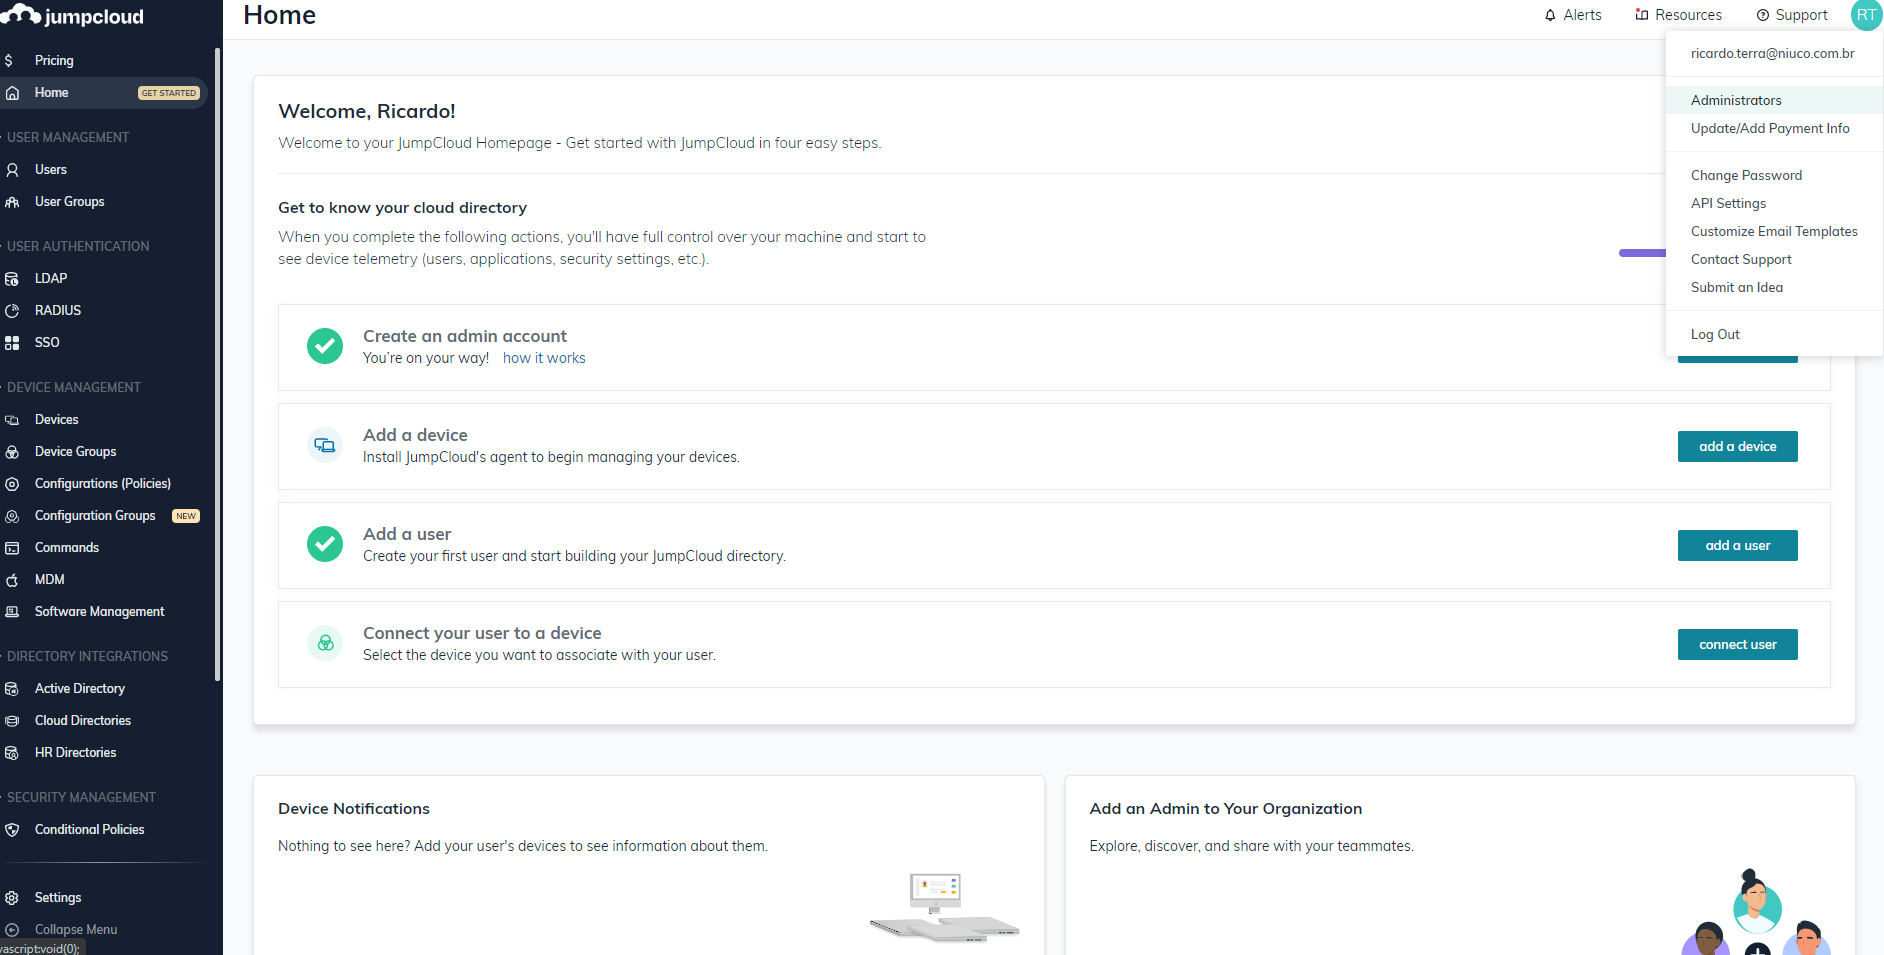1884x955 pixels.
Task: Click the GET STARTED badge
Action: click(x=169, y=93)
